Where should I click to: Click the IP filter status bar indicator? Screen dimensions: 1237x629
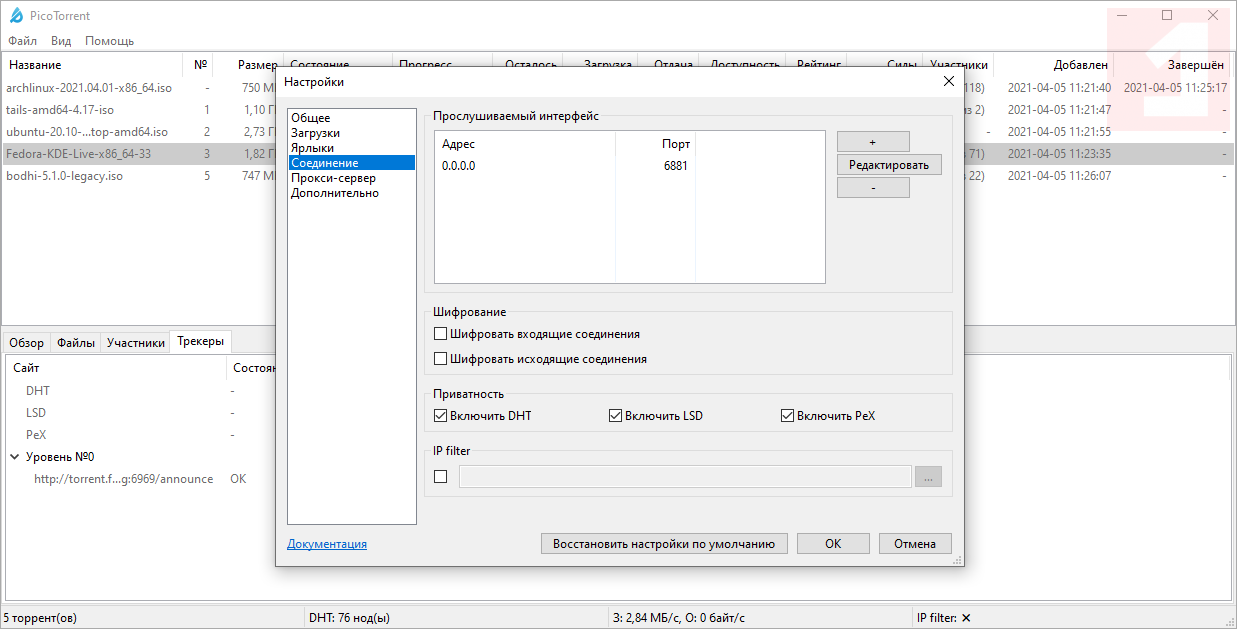(x=944, y=618)
